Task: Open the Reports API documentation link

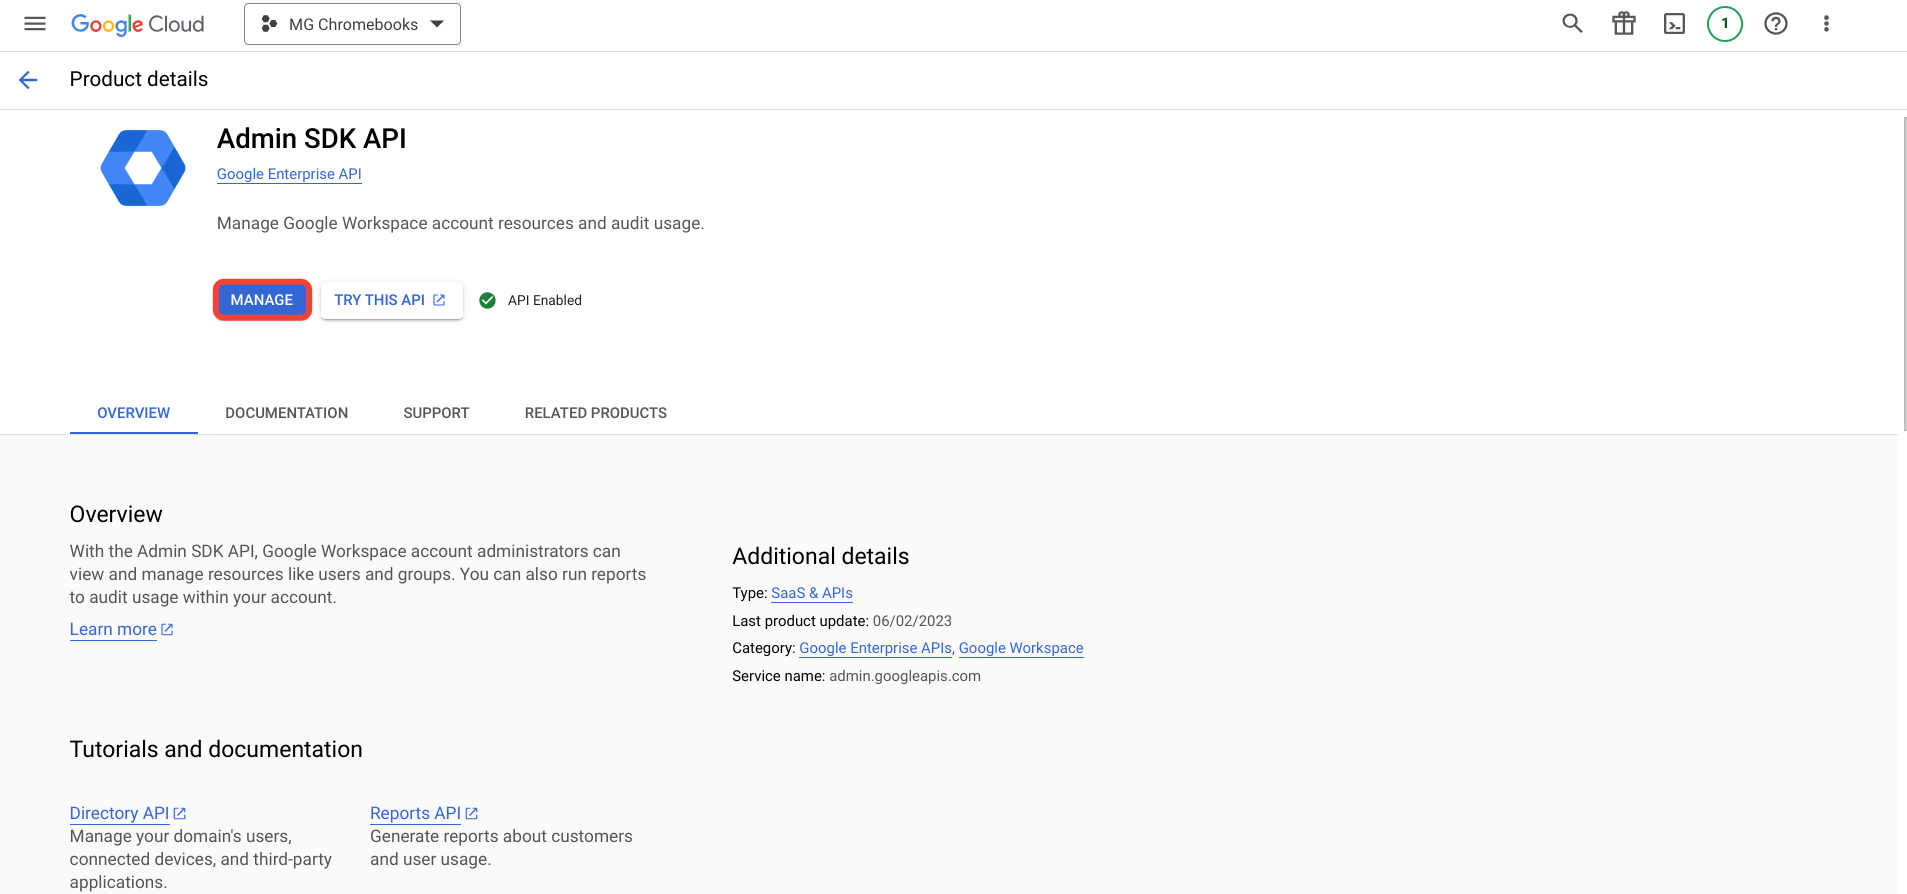Action: 424,813
